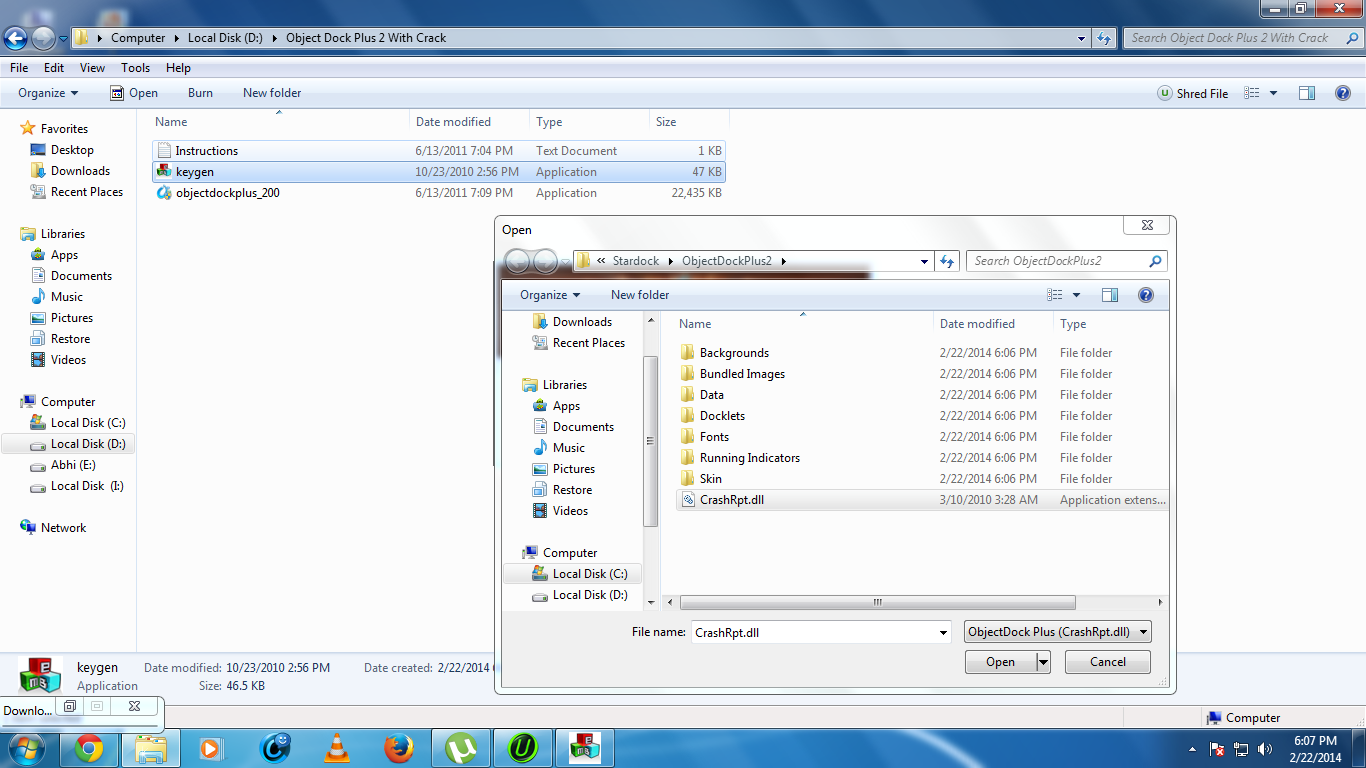Open the Backgrounds folder
The width and height of the screenshot is (1366, 768).
(734, 353)
